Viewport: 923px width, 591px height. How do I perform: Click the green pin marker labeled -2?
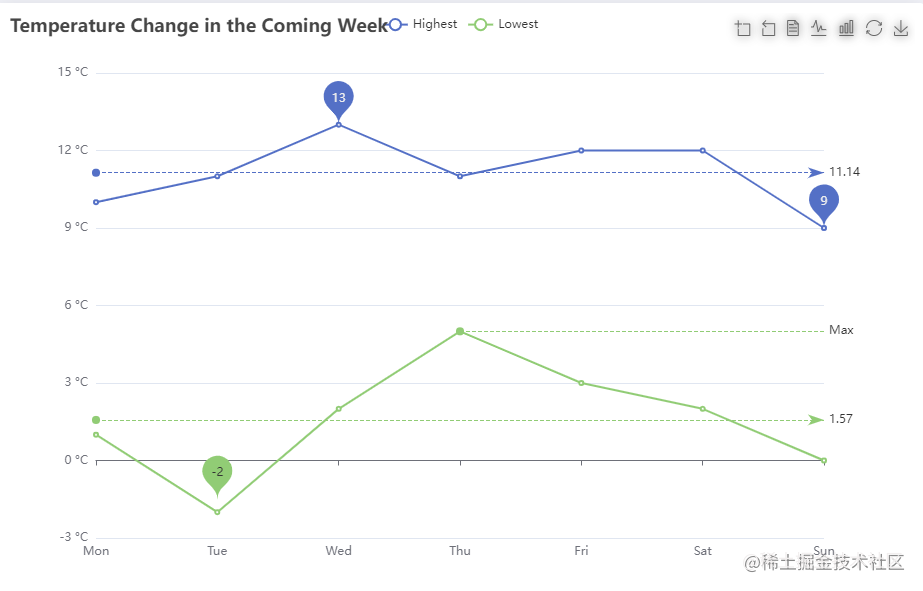coord(217,471)
